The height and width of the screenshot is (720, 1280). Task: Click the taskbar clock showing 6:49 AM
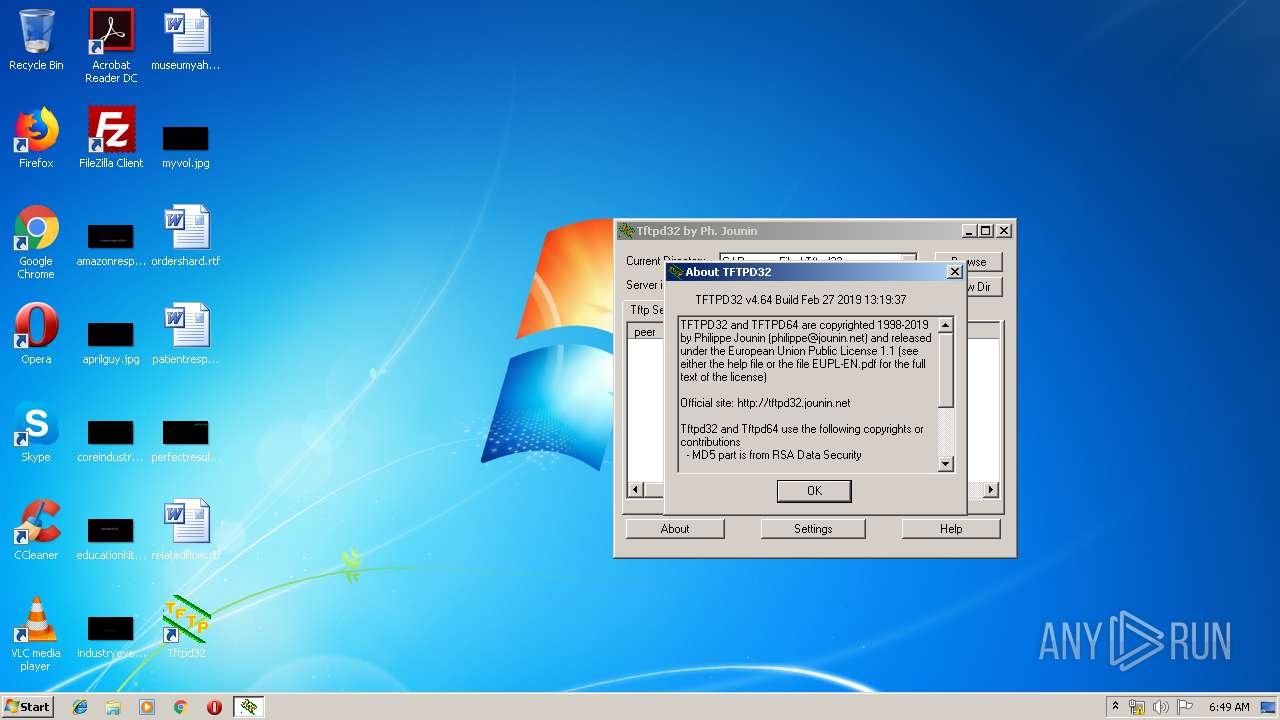click(x=1229, y=707)
